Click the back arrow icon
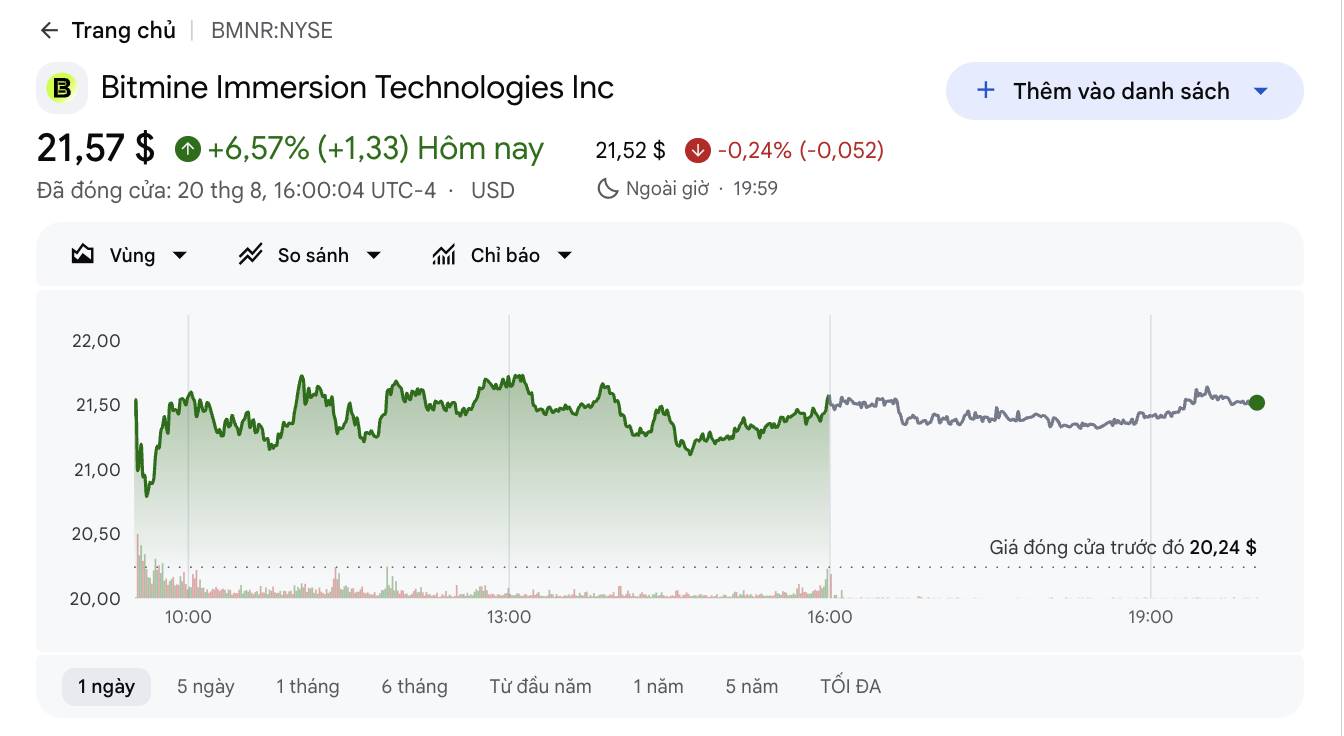This screenshot has height=736, width=1344. 49,30
